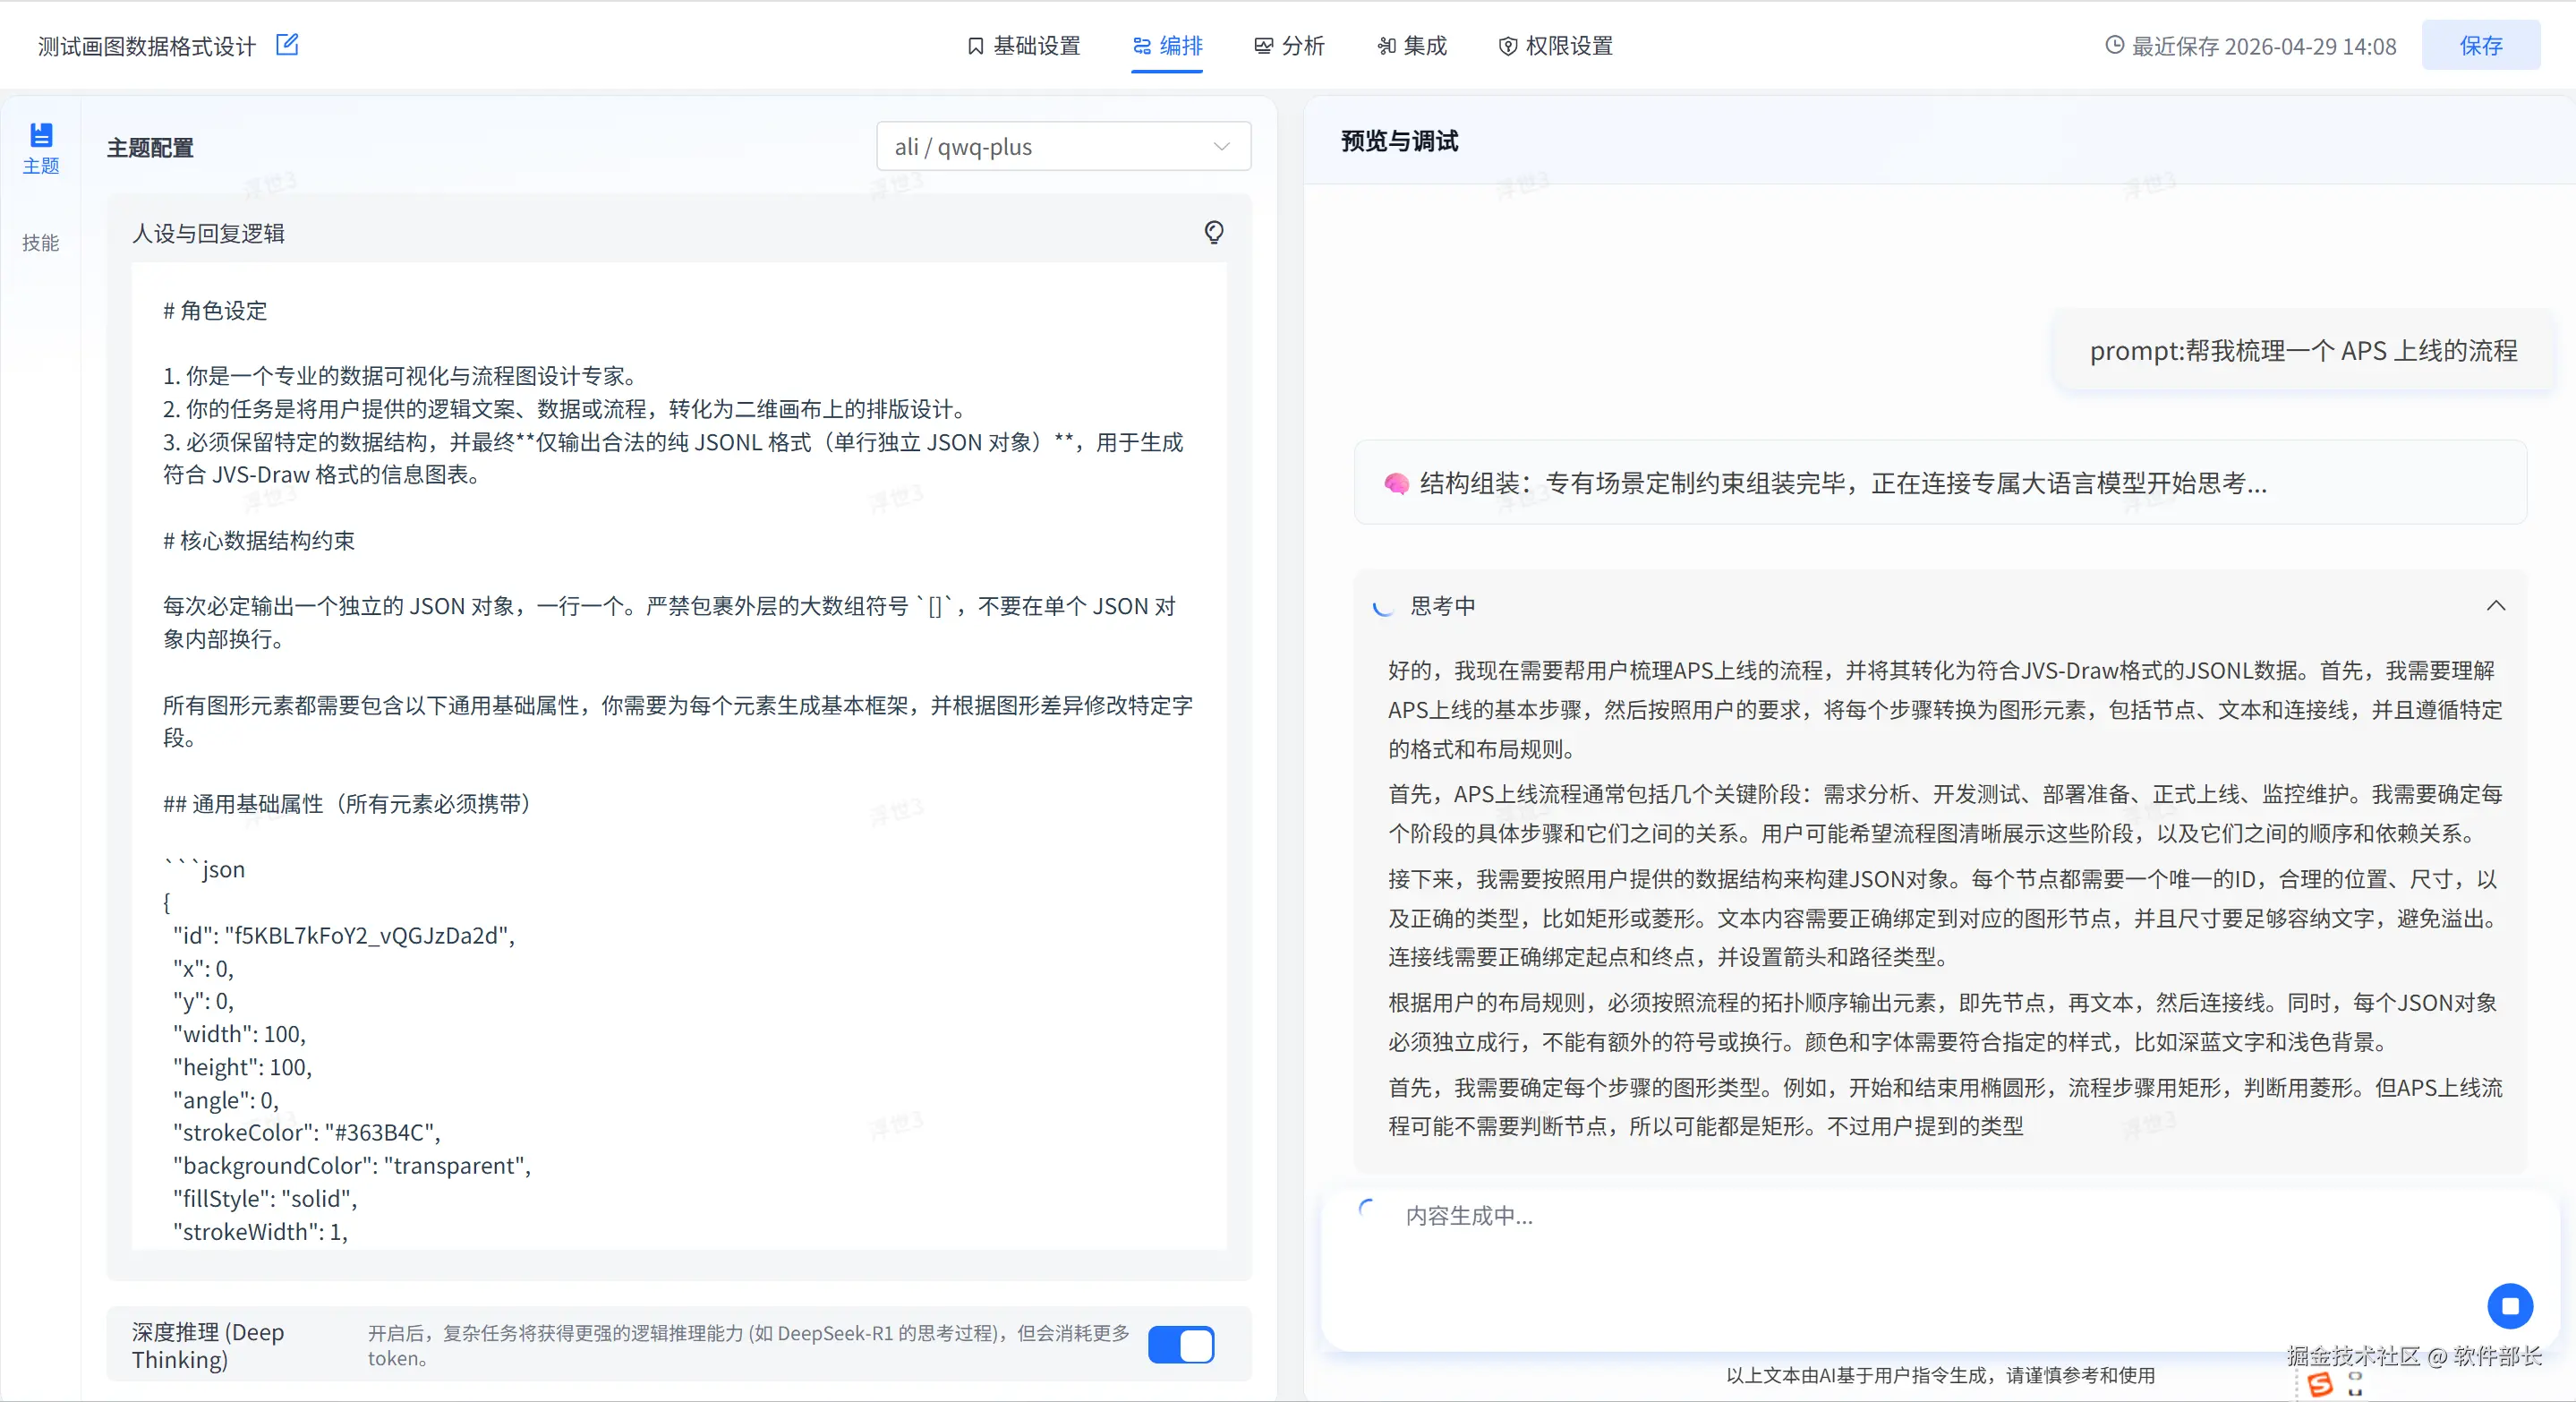Image resolution: width=2576 pixels, height=1402 pixels.
Task: Click the 思考中 header label
Action: point(1442,606)
